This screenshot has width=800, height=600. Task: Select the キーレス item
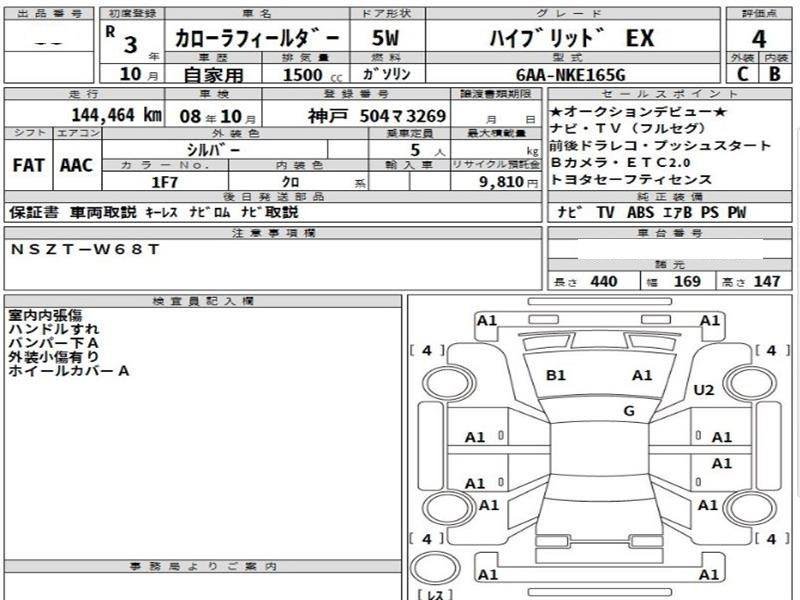[161, 212]
